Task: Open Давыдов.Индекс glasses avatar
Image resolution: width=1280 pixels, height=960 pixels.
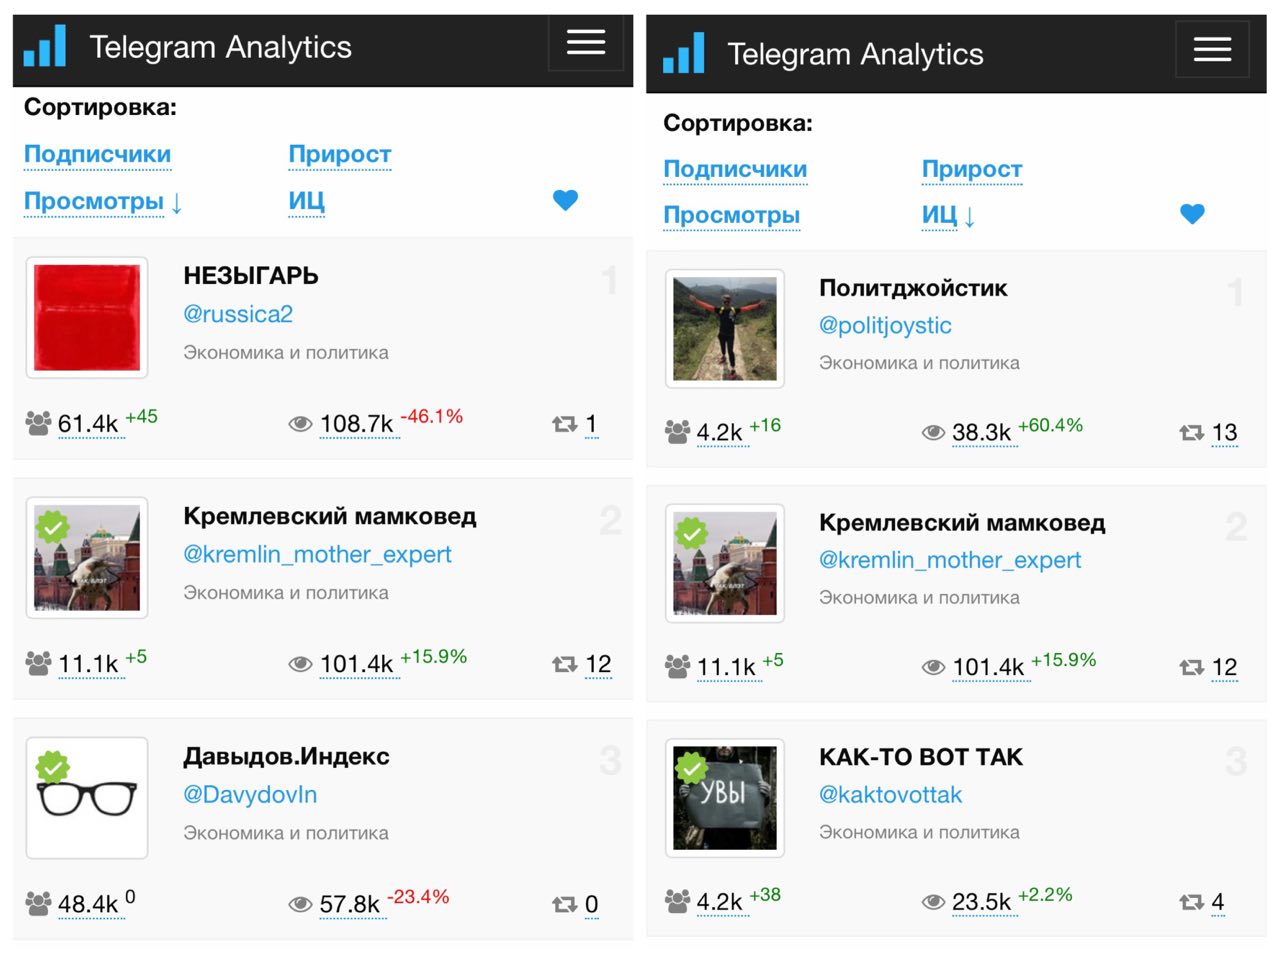Action: pyautogui.click(x=87, y=798)
